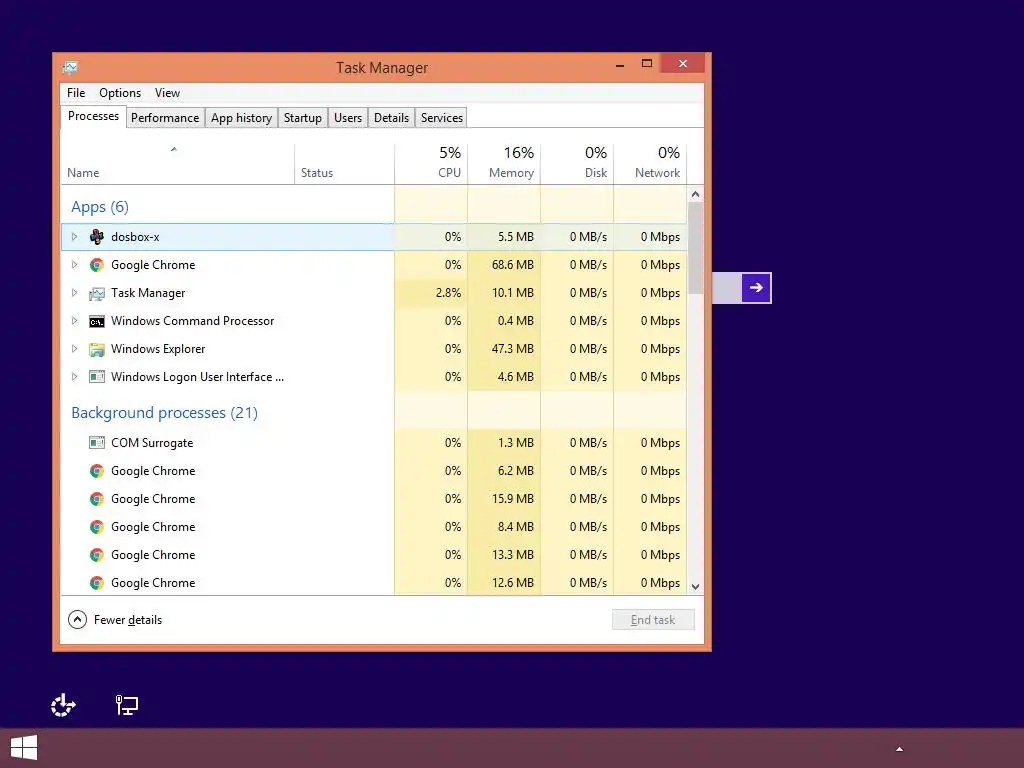Sort by the Disk column header

click(577, 163)
